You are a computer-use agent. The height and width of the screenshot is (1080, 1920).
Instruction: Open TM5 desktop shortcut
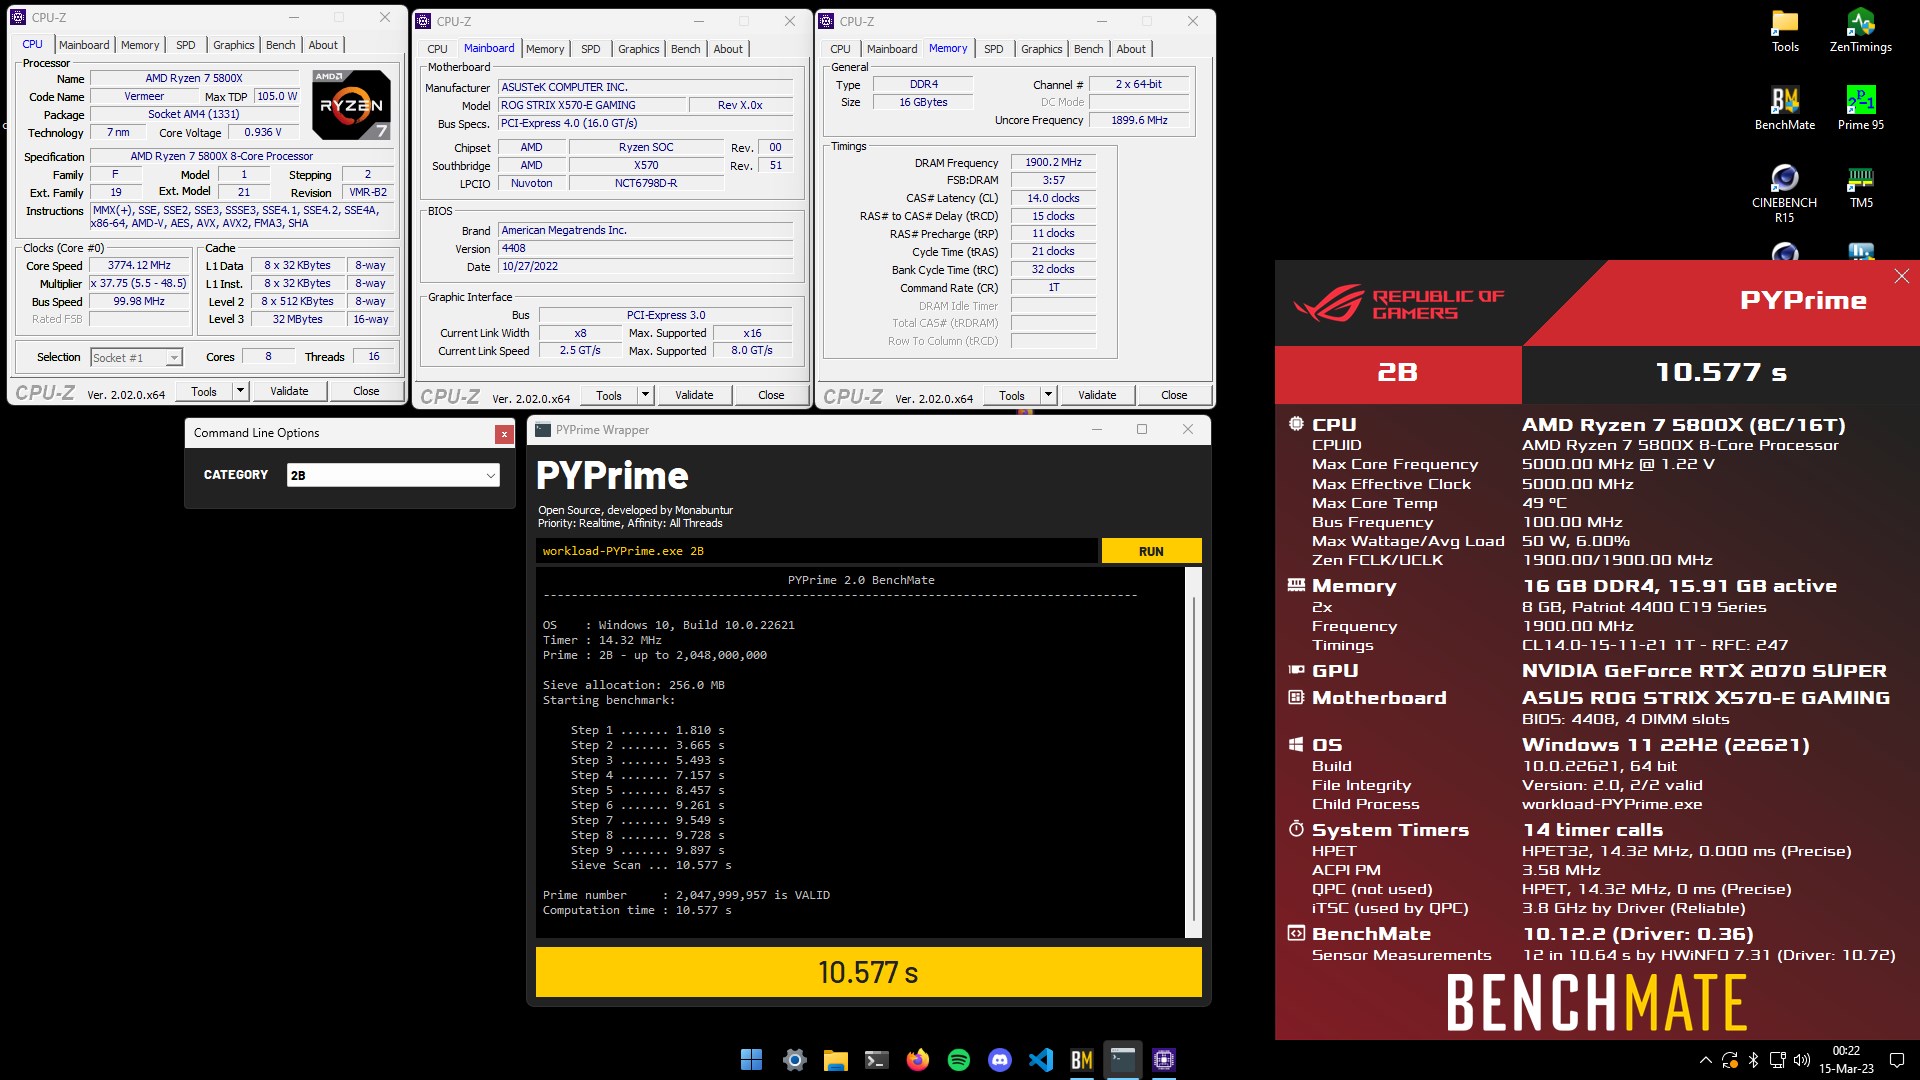pos(1860,186)
